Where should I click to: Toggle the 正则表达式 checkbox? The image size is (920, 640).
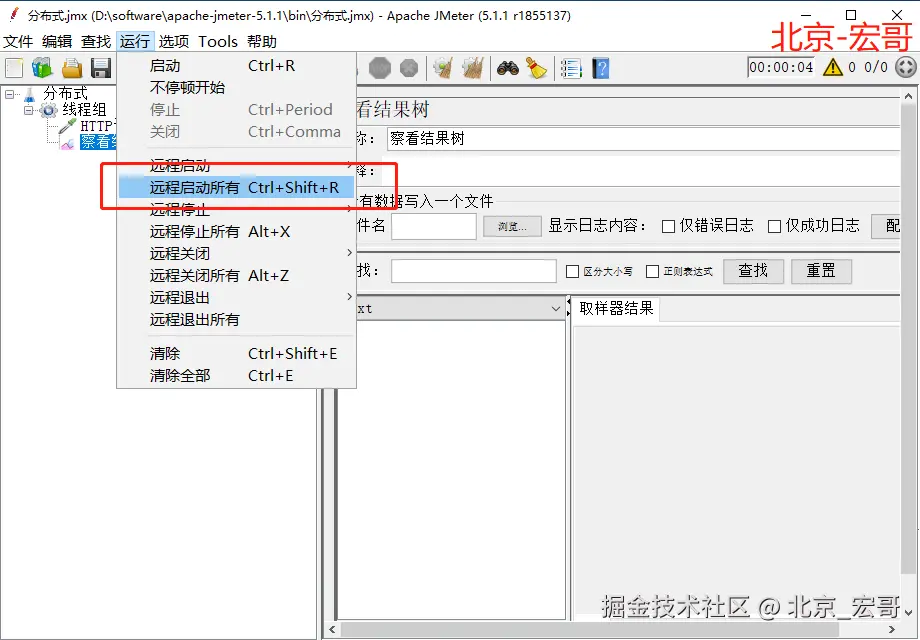point(652,271)
